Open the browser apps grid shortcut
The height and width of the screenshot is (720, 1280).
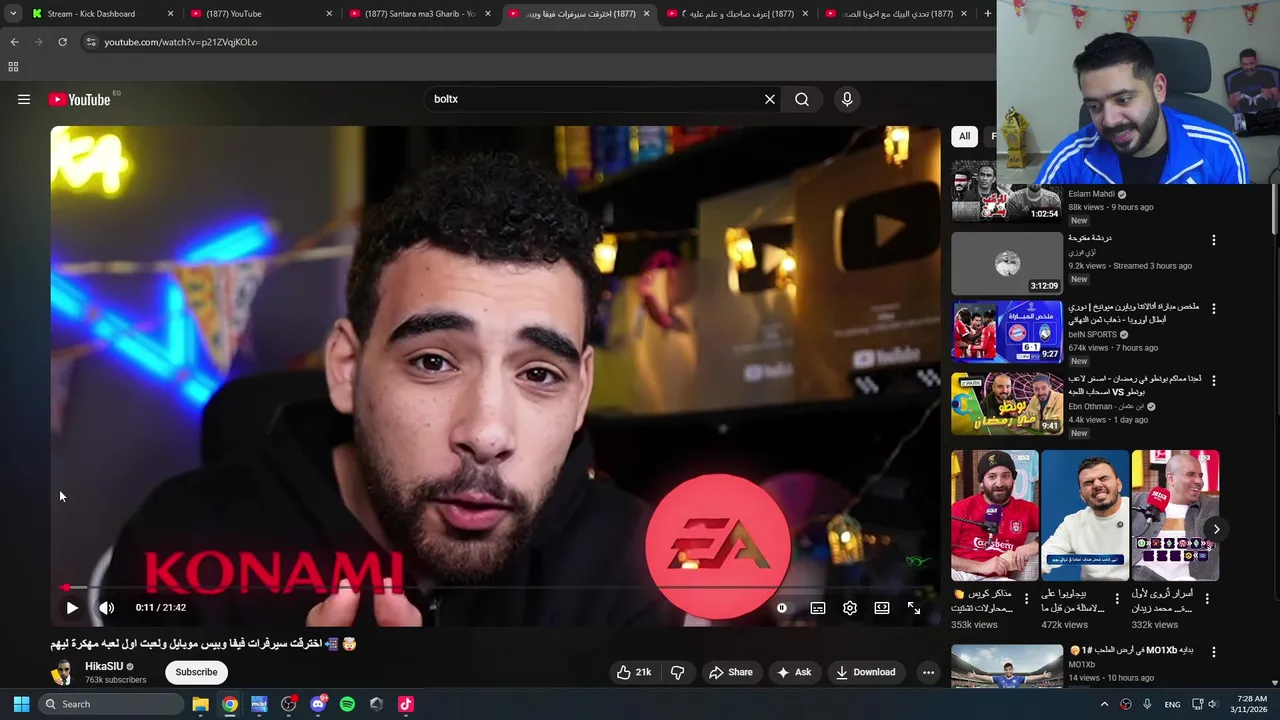(13, 67)
